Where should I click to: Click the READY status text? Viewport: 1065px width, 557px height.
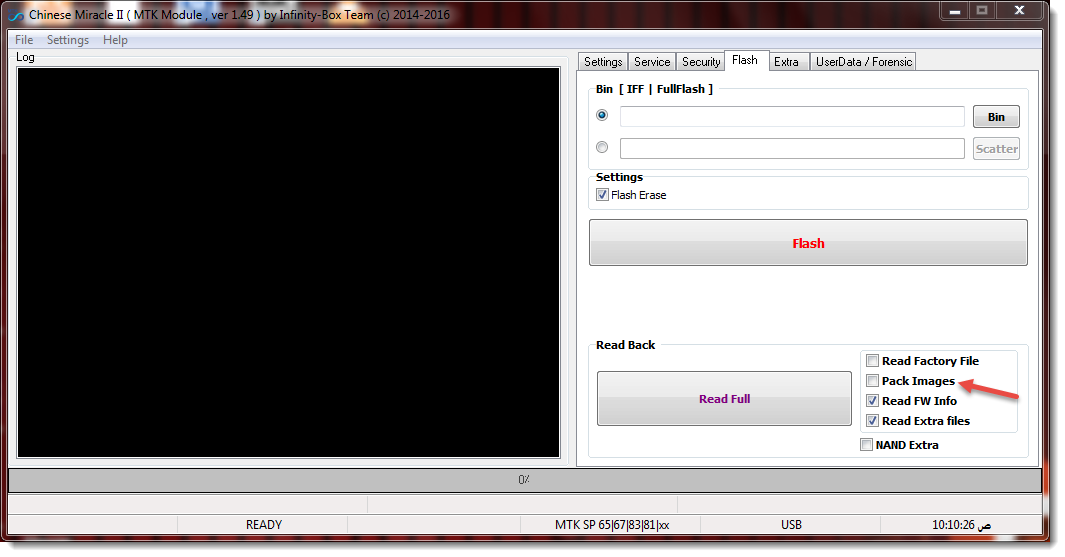coord(264,525)
